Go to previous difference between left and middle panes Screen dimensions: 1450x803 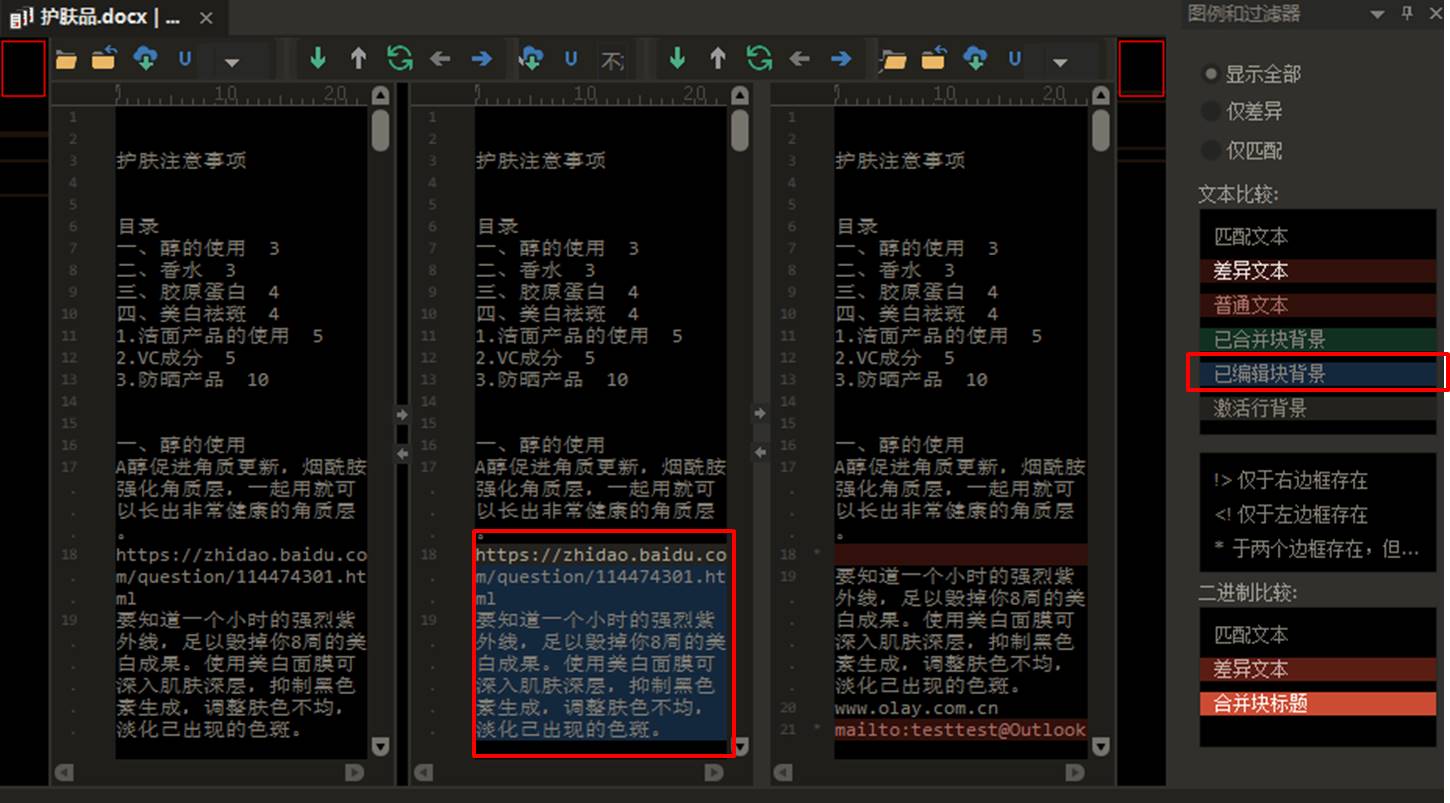tap(358, 59)
